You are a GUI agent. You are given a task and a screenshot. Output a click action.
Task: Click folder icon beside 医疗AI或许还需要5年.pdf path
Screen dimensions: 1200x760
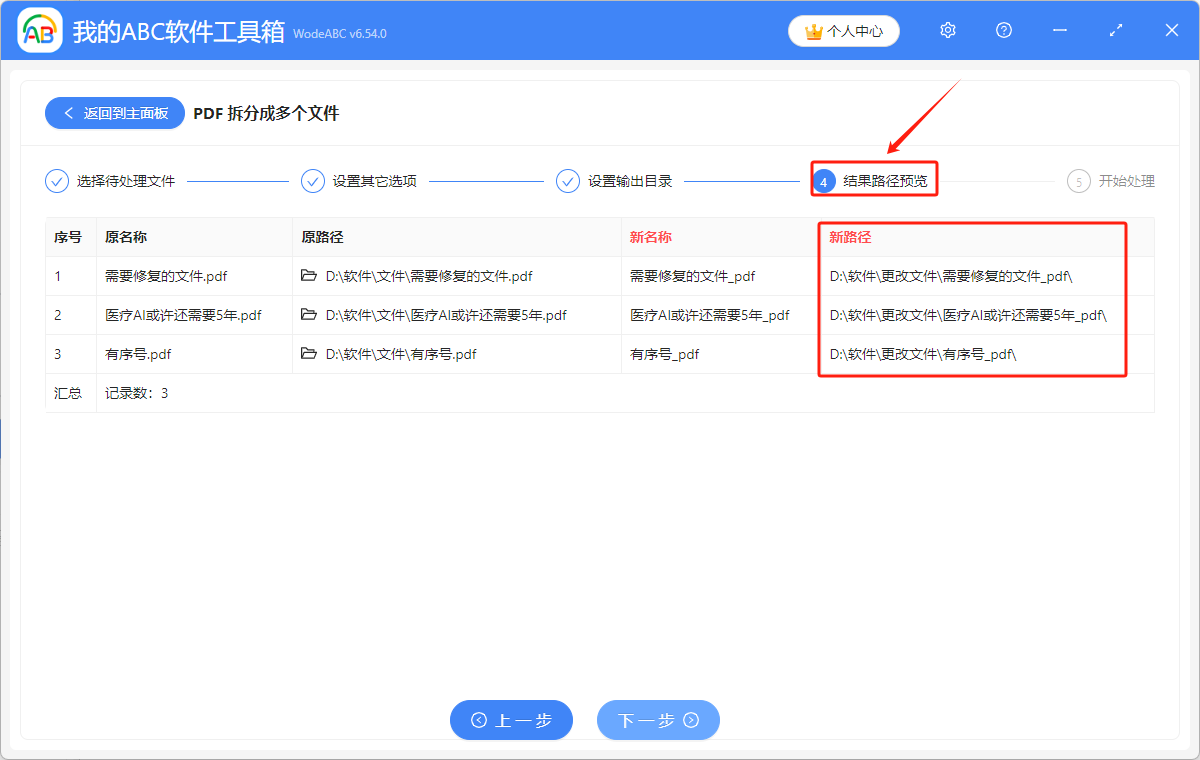pyautogui.click(x=310, y=315)
